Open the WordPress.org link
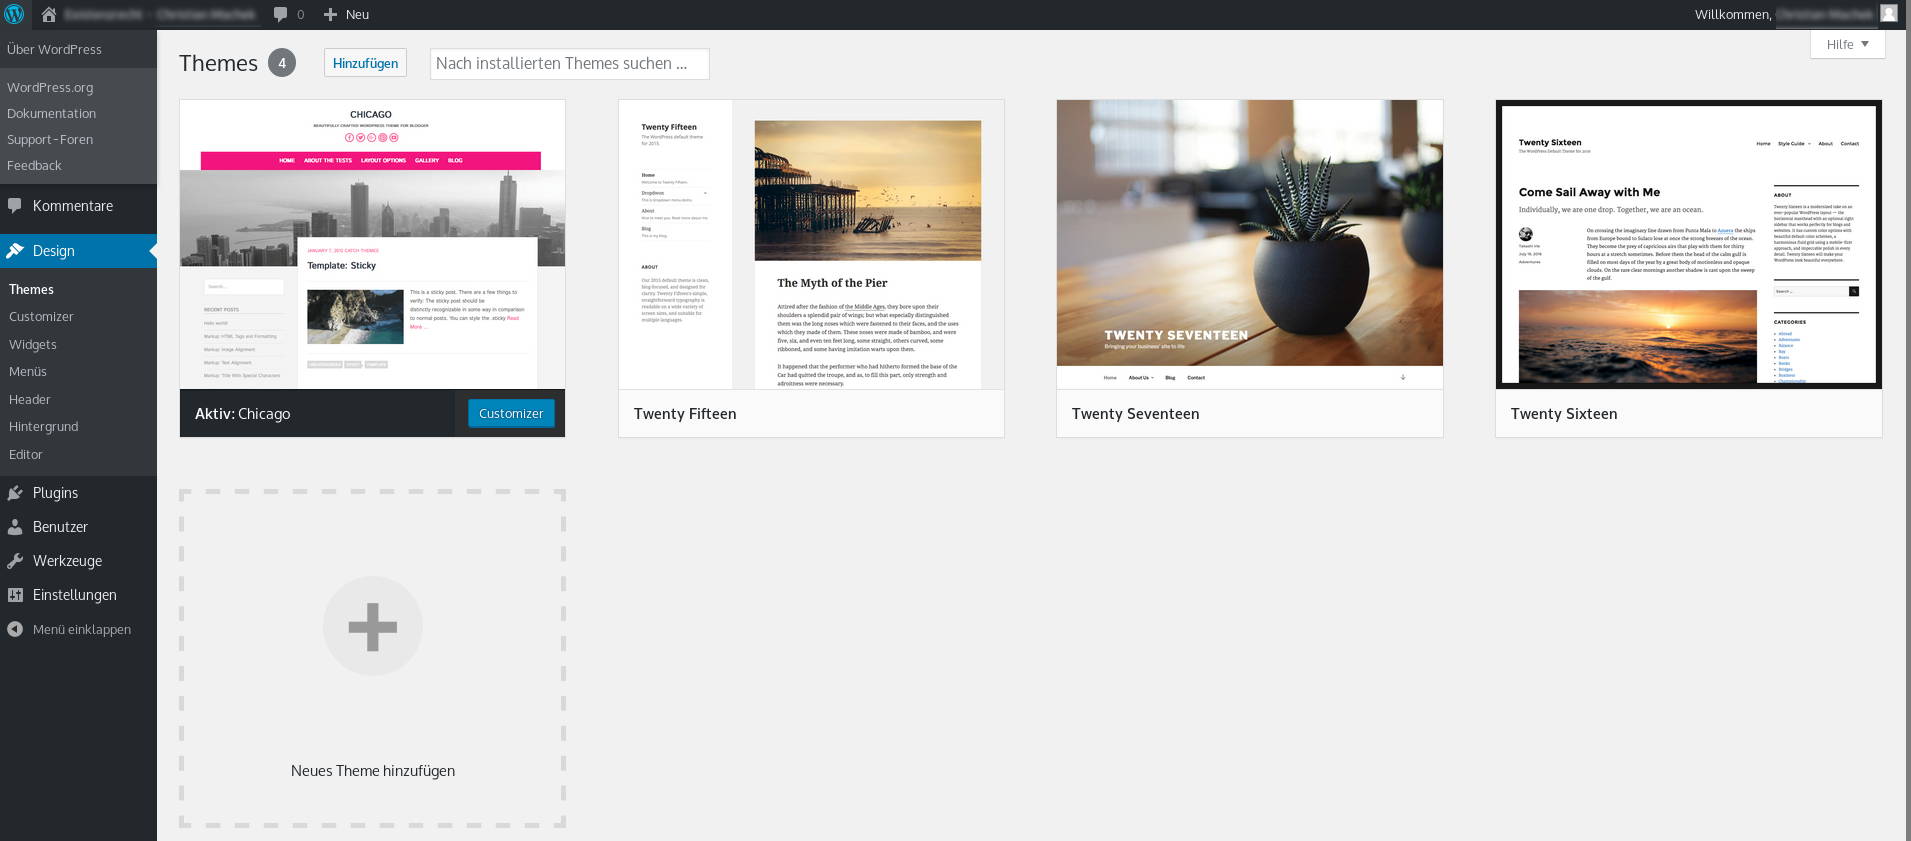Image resolution: width=1911 pixels, height=841 pixels. coord(50,87)
